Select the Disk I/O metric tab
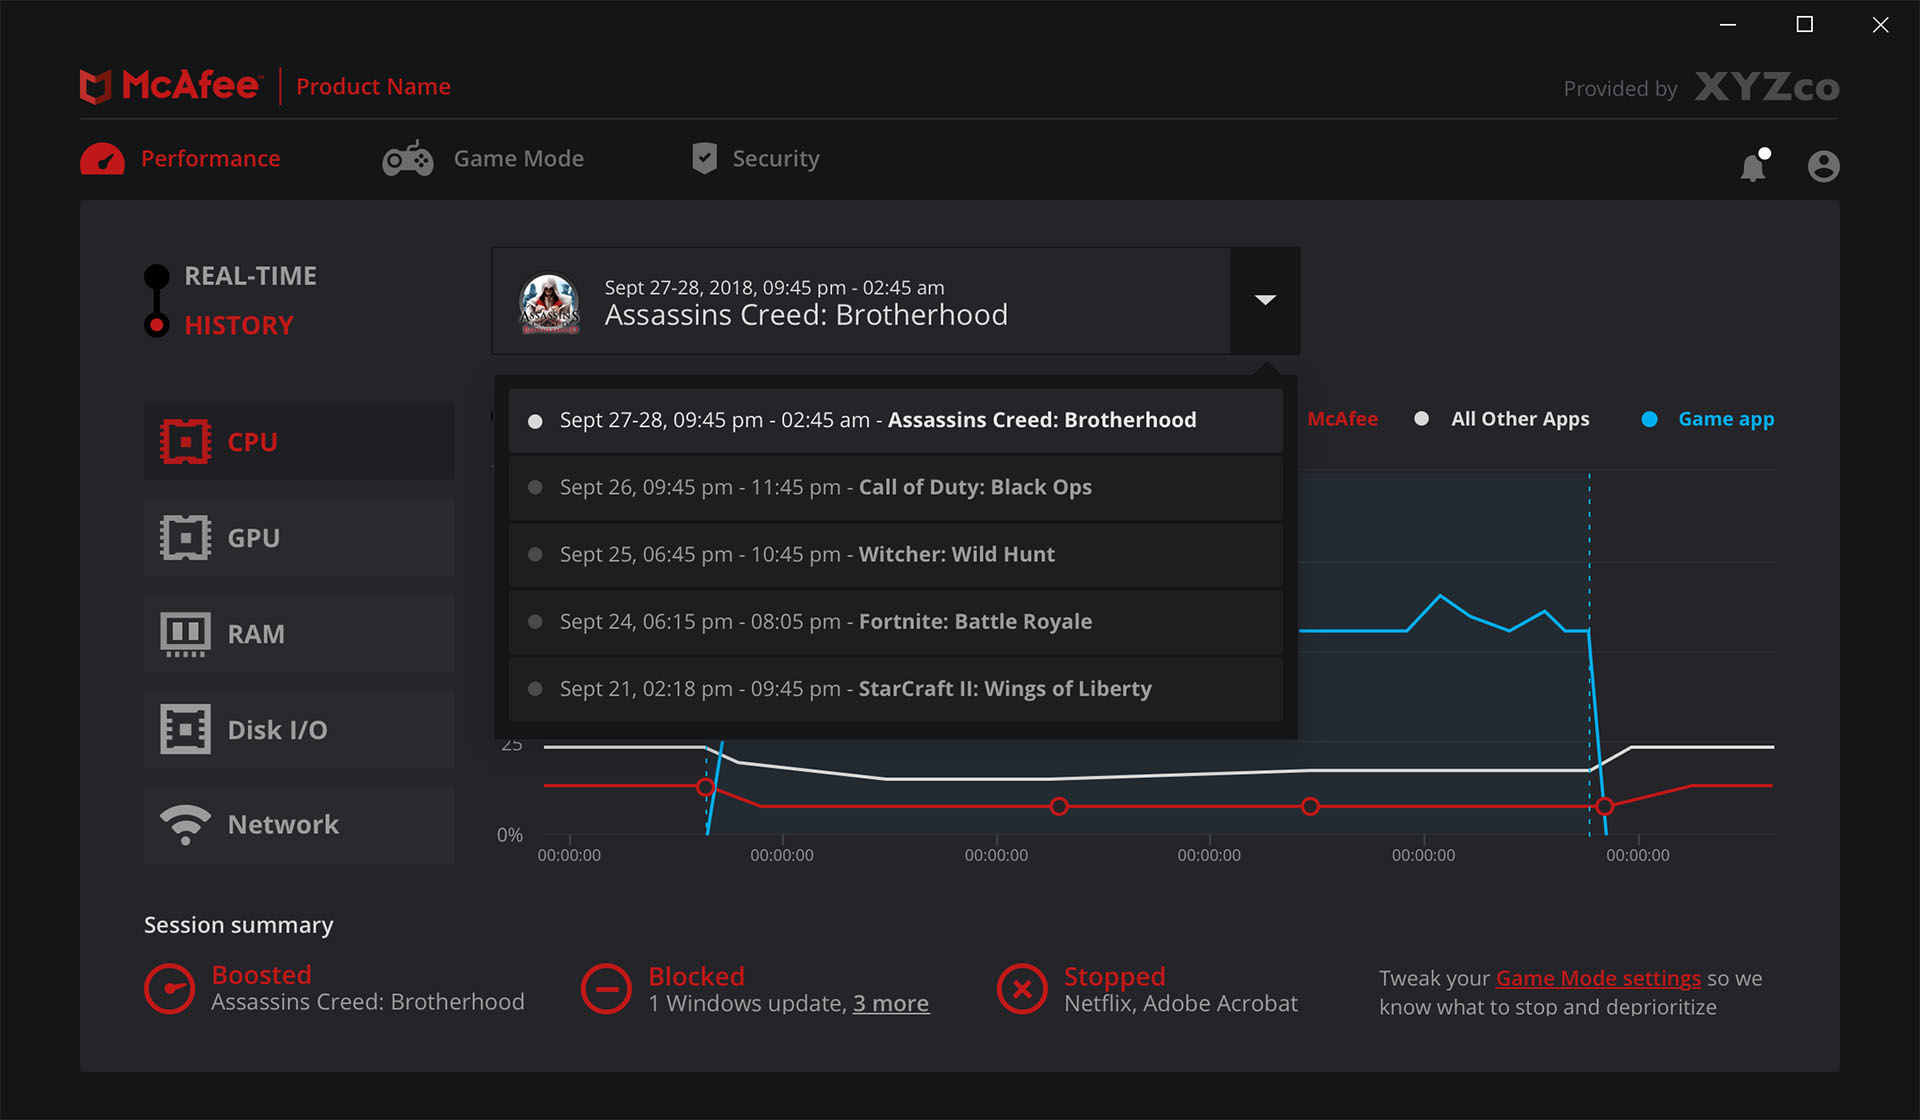1920x1120 pixels. coord(299,729)
